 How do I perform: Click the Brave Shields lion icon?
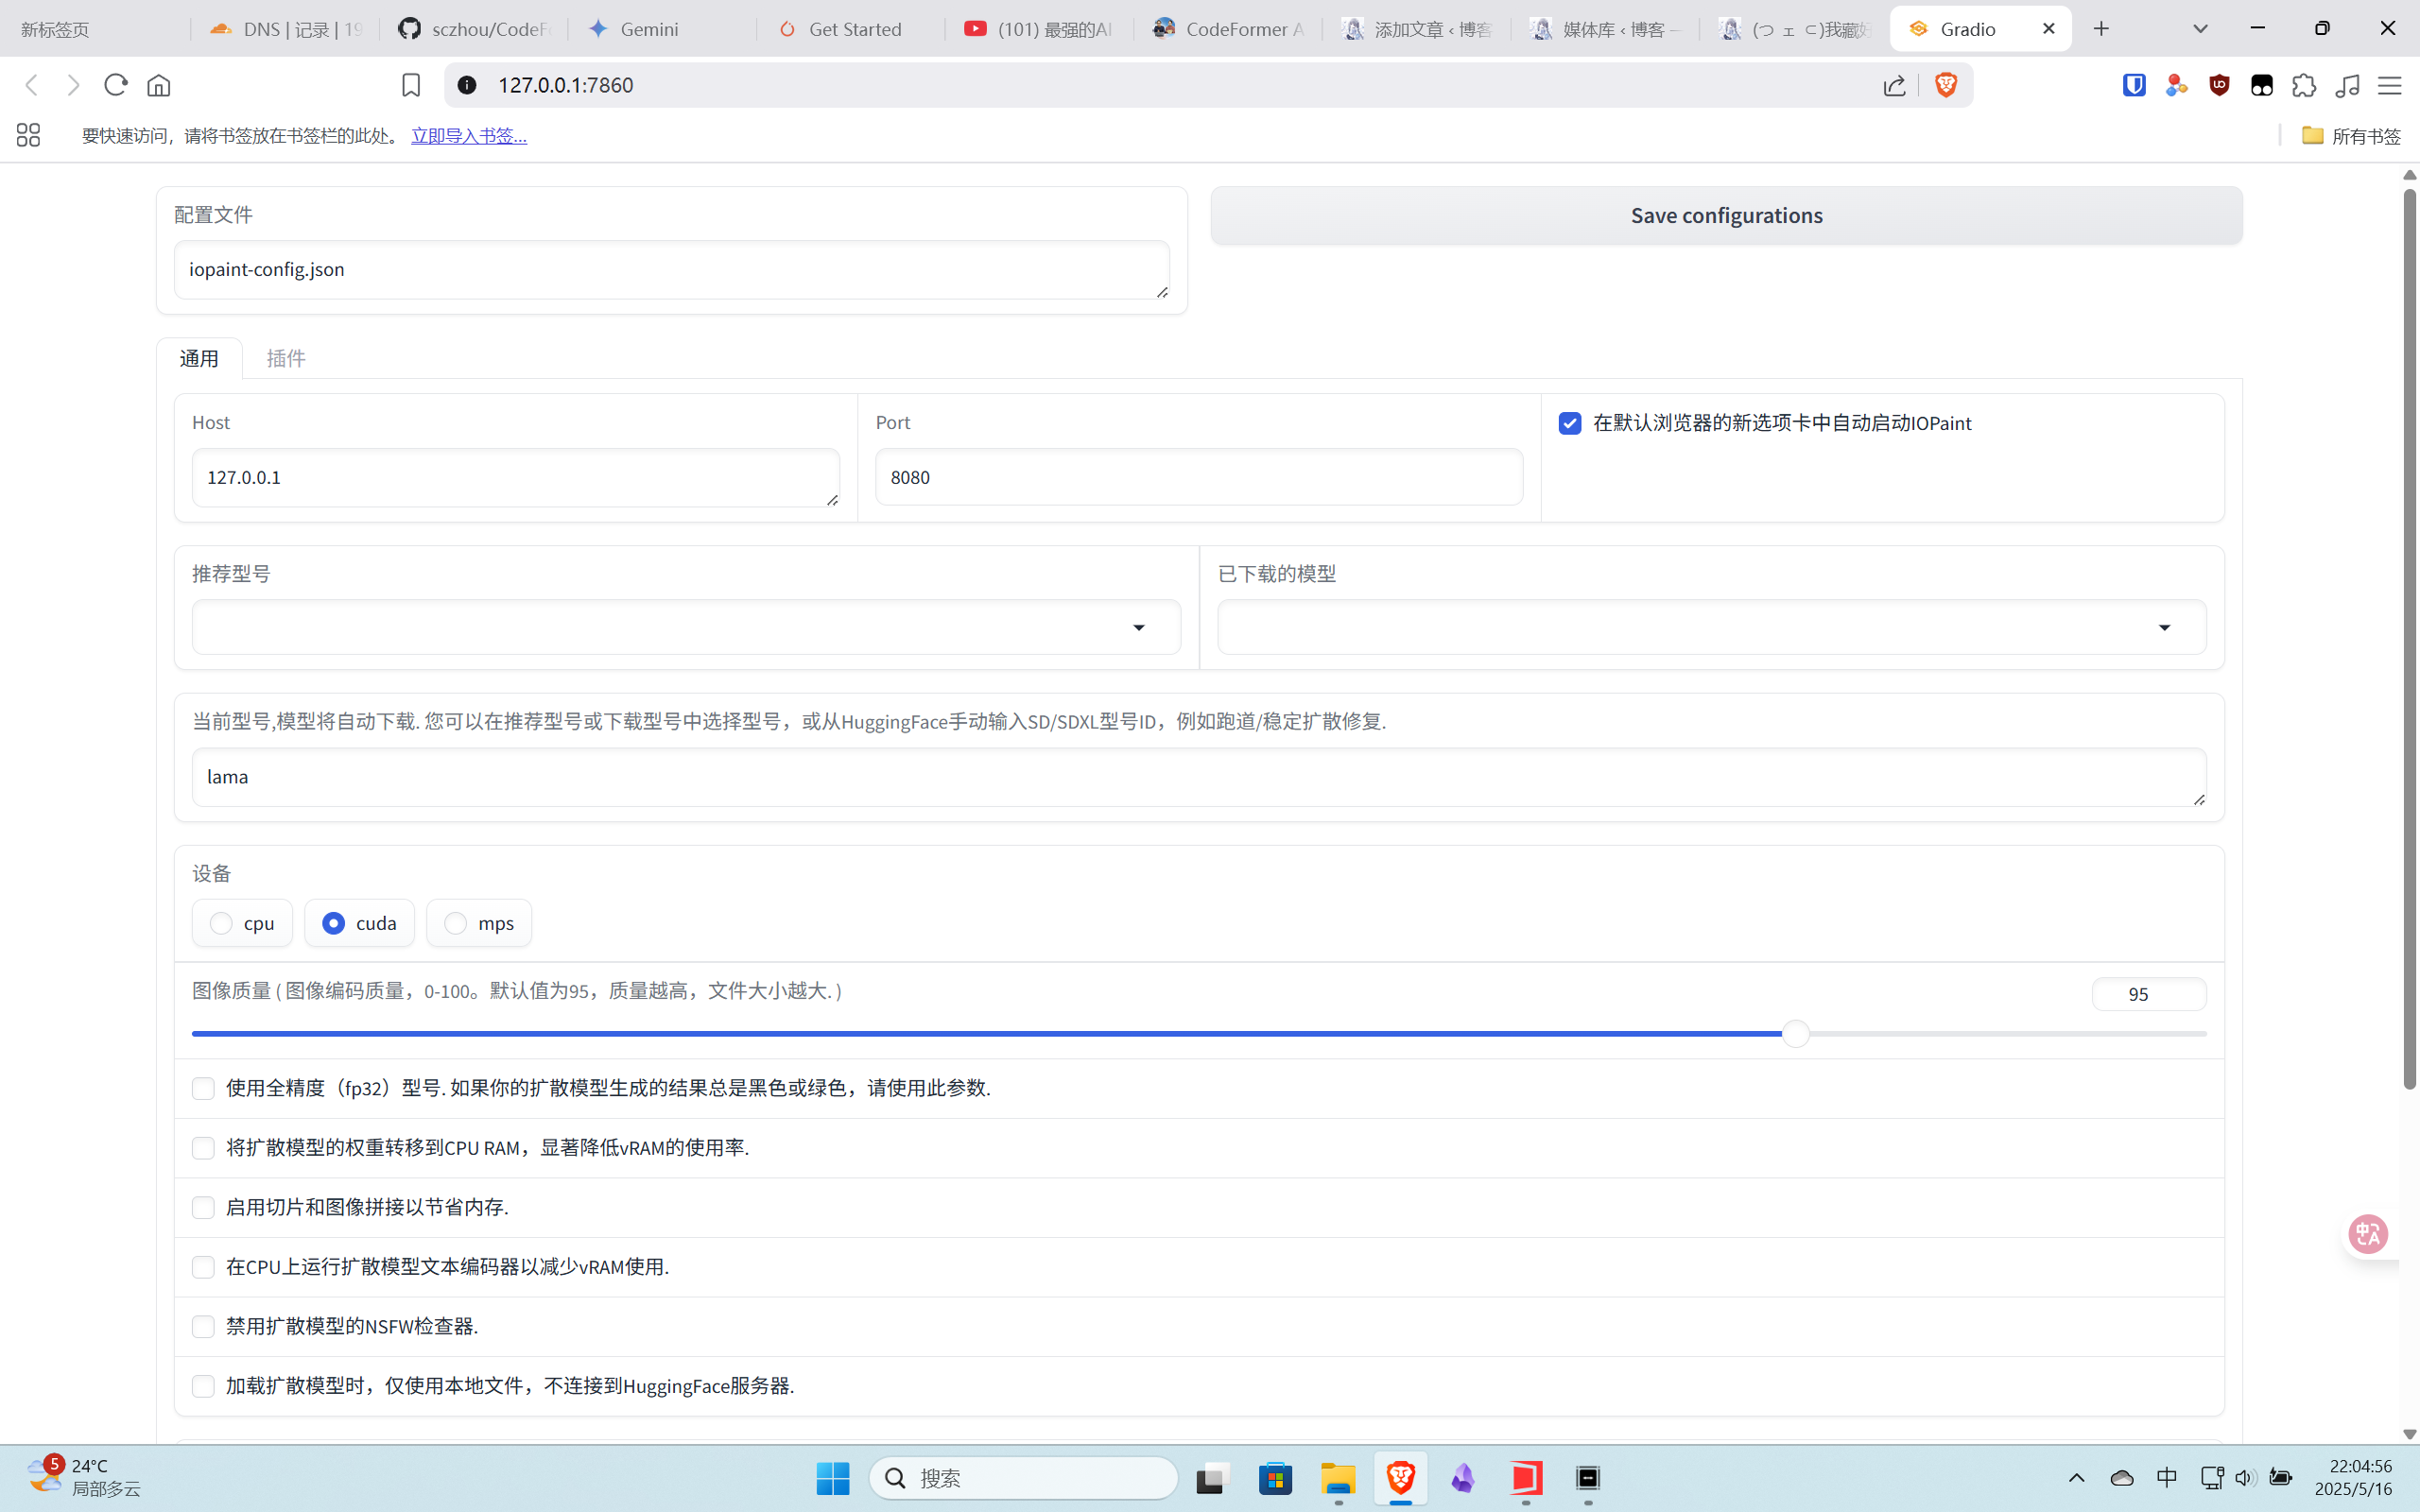click(1945, 85)
